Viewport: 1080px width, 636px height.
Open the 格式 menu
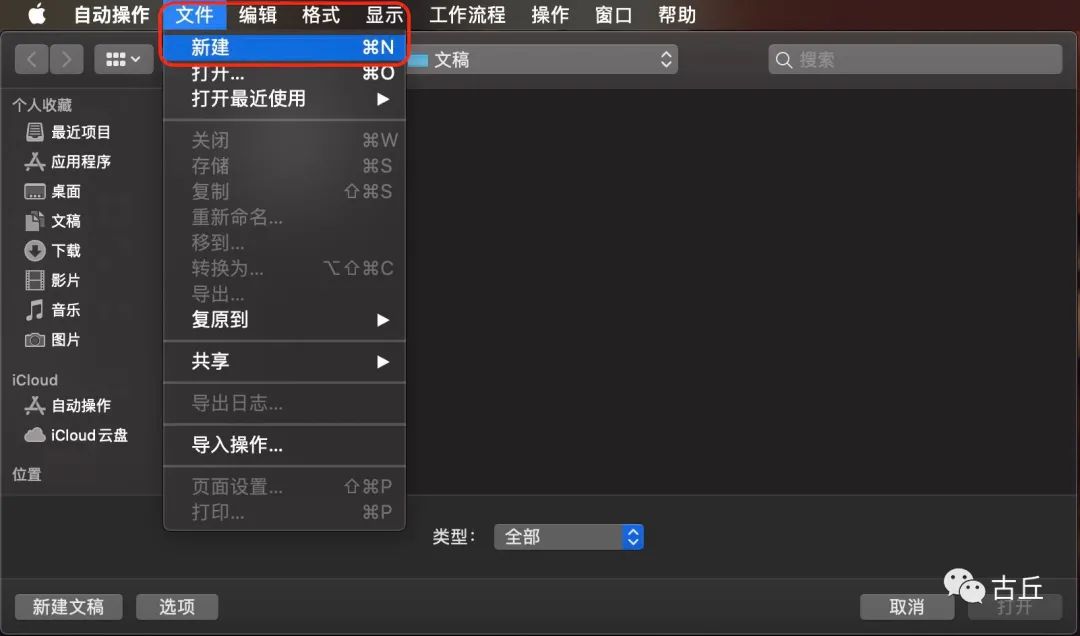tap(321, 14)
